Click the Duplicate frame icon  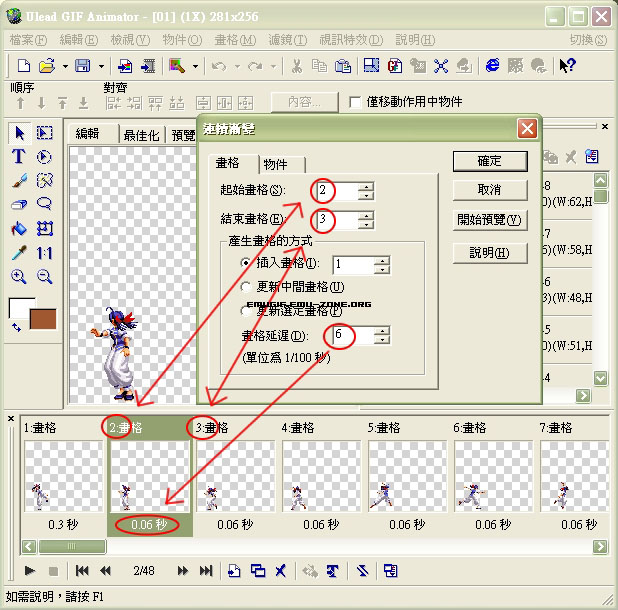point(258,570)
